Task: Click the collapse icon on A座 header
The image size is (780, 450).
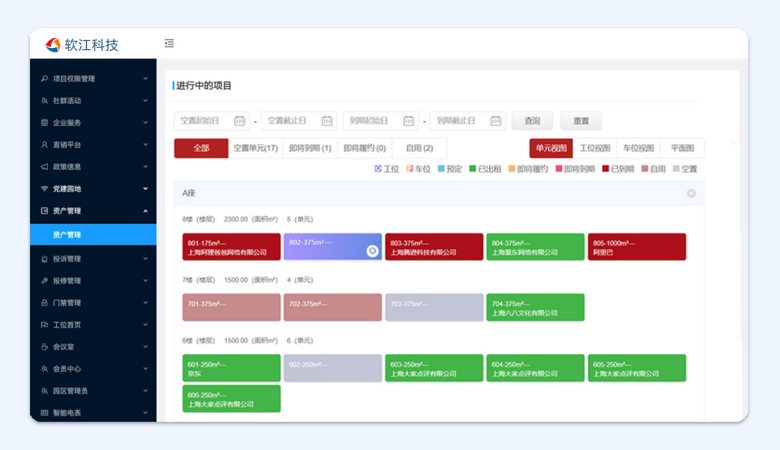Action: [x=691, y=193]
